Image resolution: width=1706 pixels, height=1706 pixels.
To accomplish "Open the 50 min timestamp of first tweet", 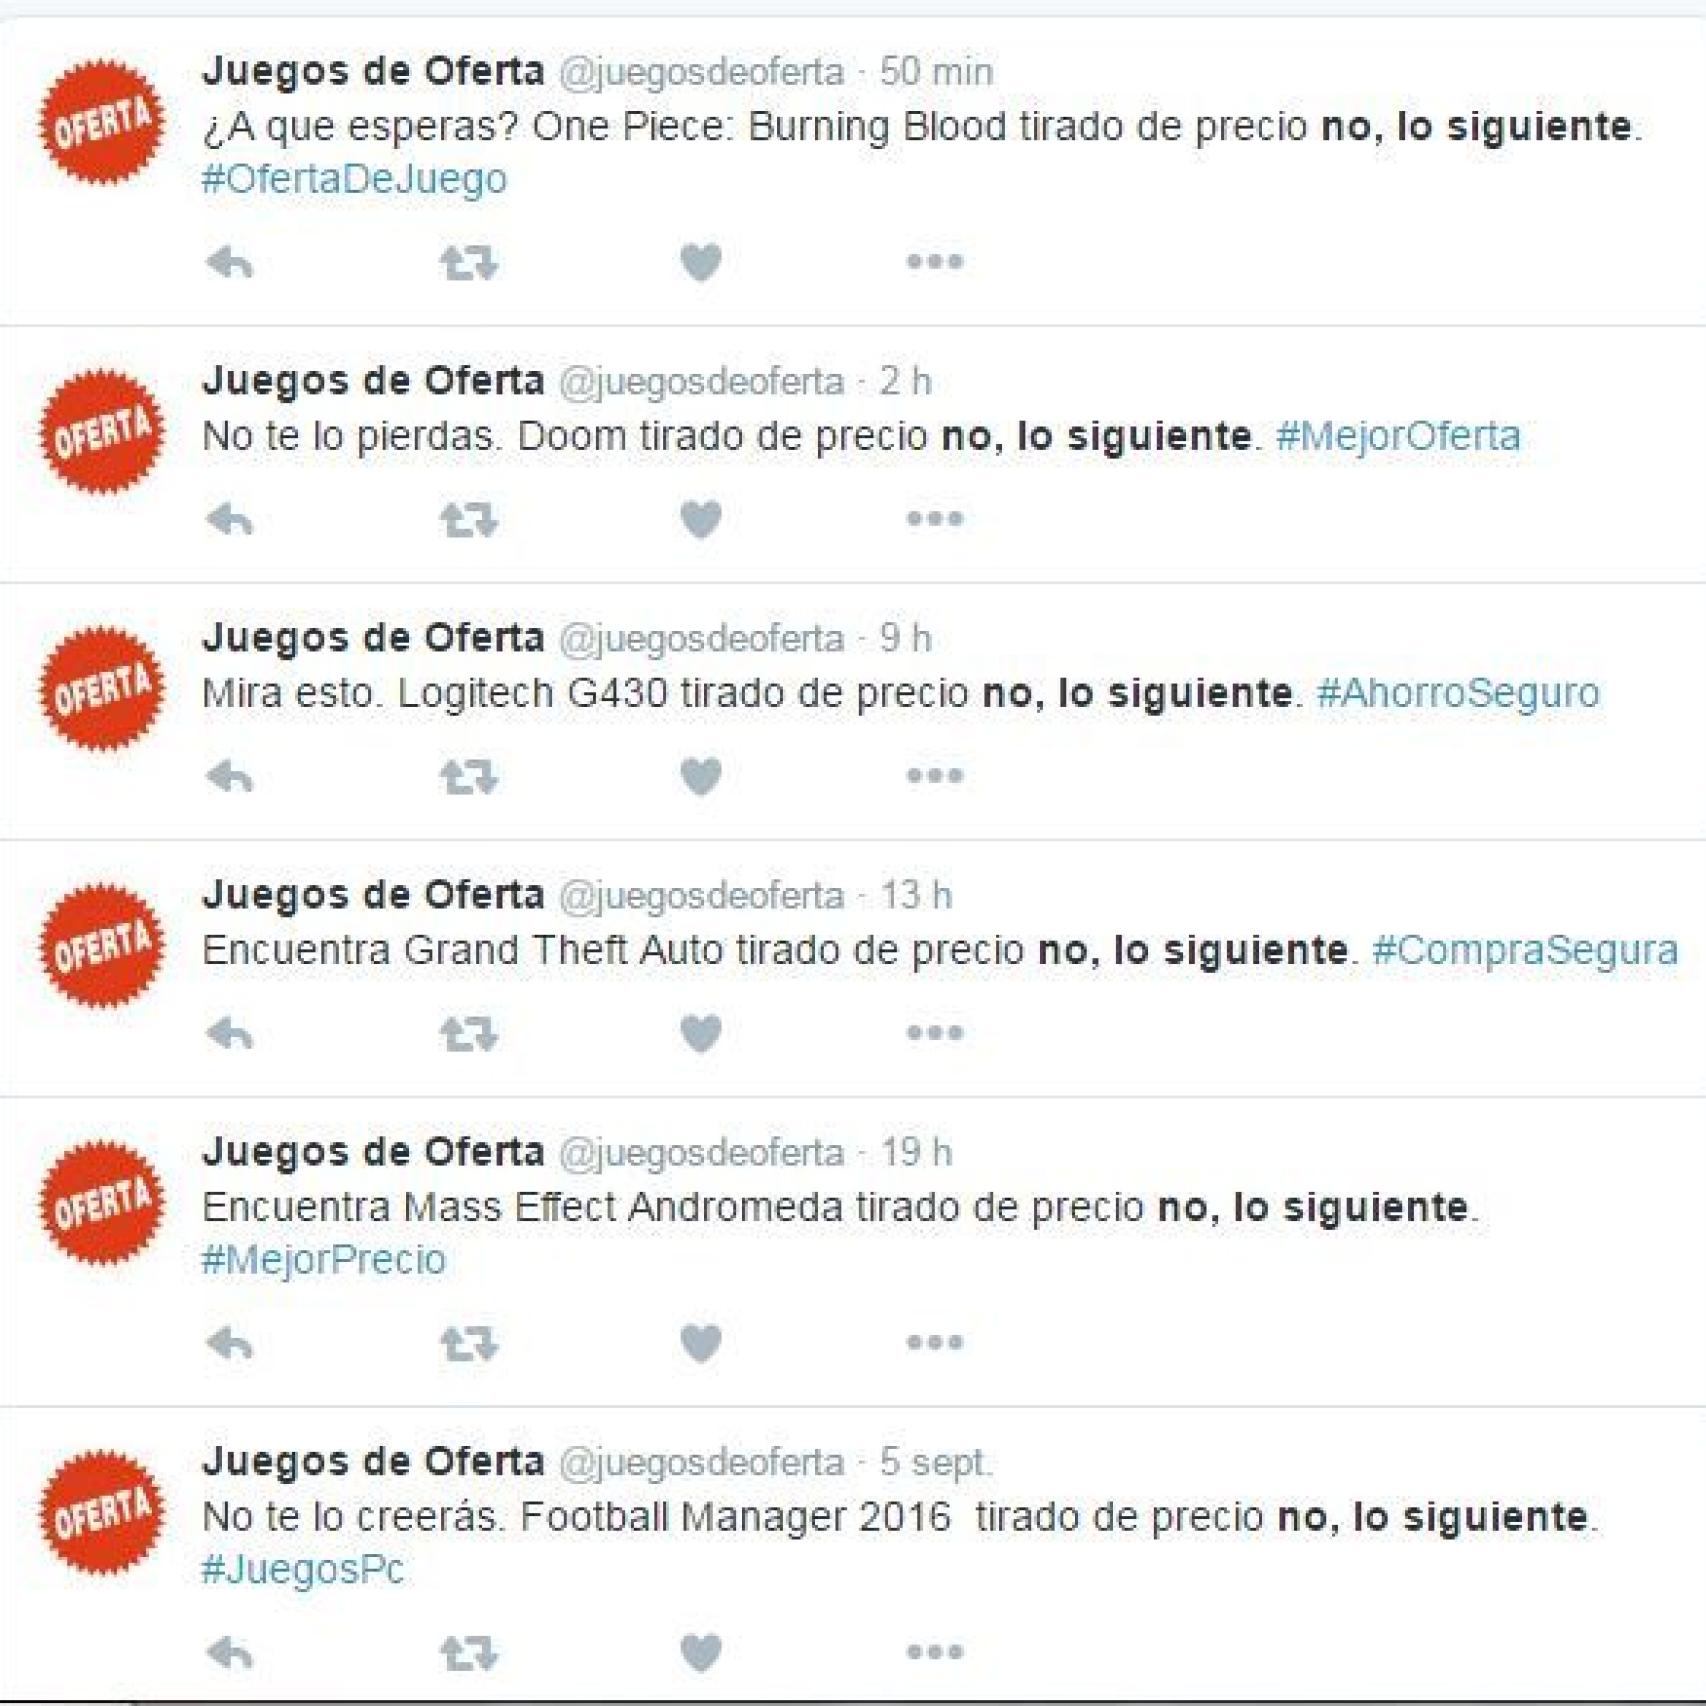I will point(936,72).
